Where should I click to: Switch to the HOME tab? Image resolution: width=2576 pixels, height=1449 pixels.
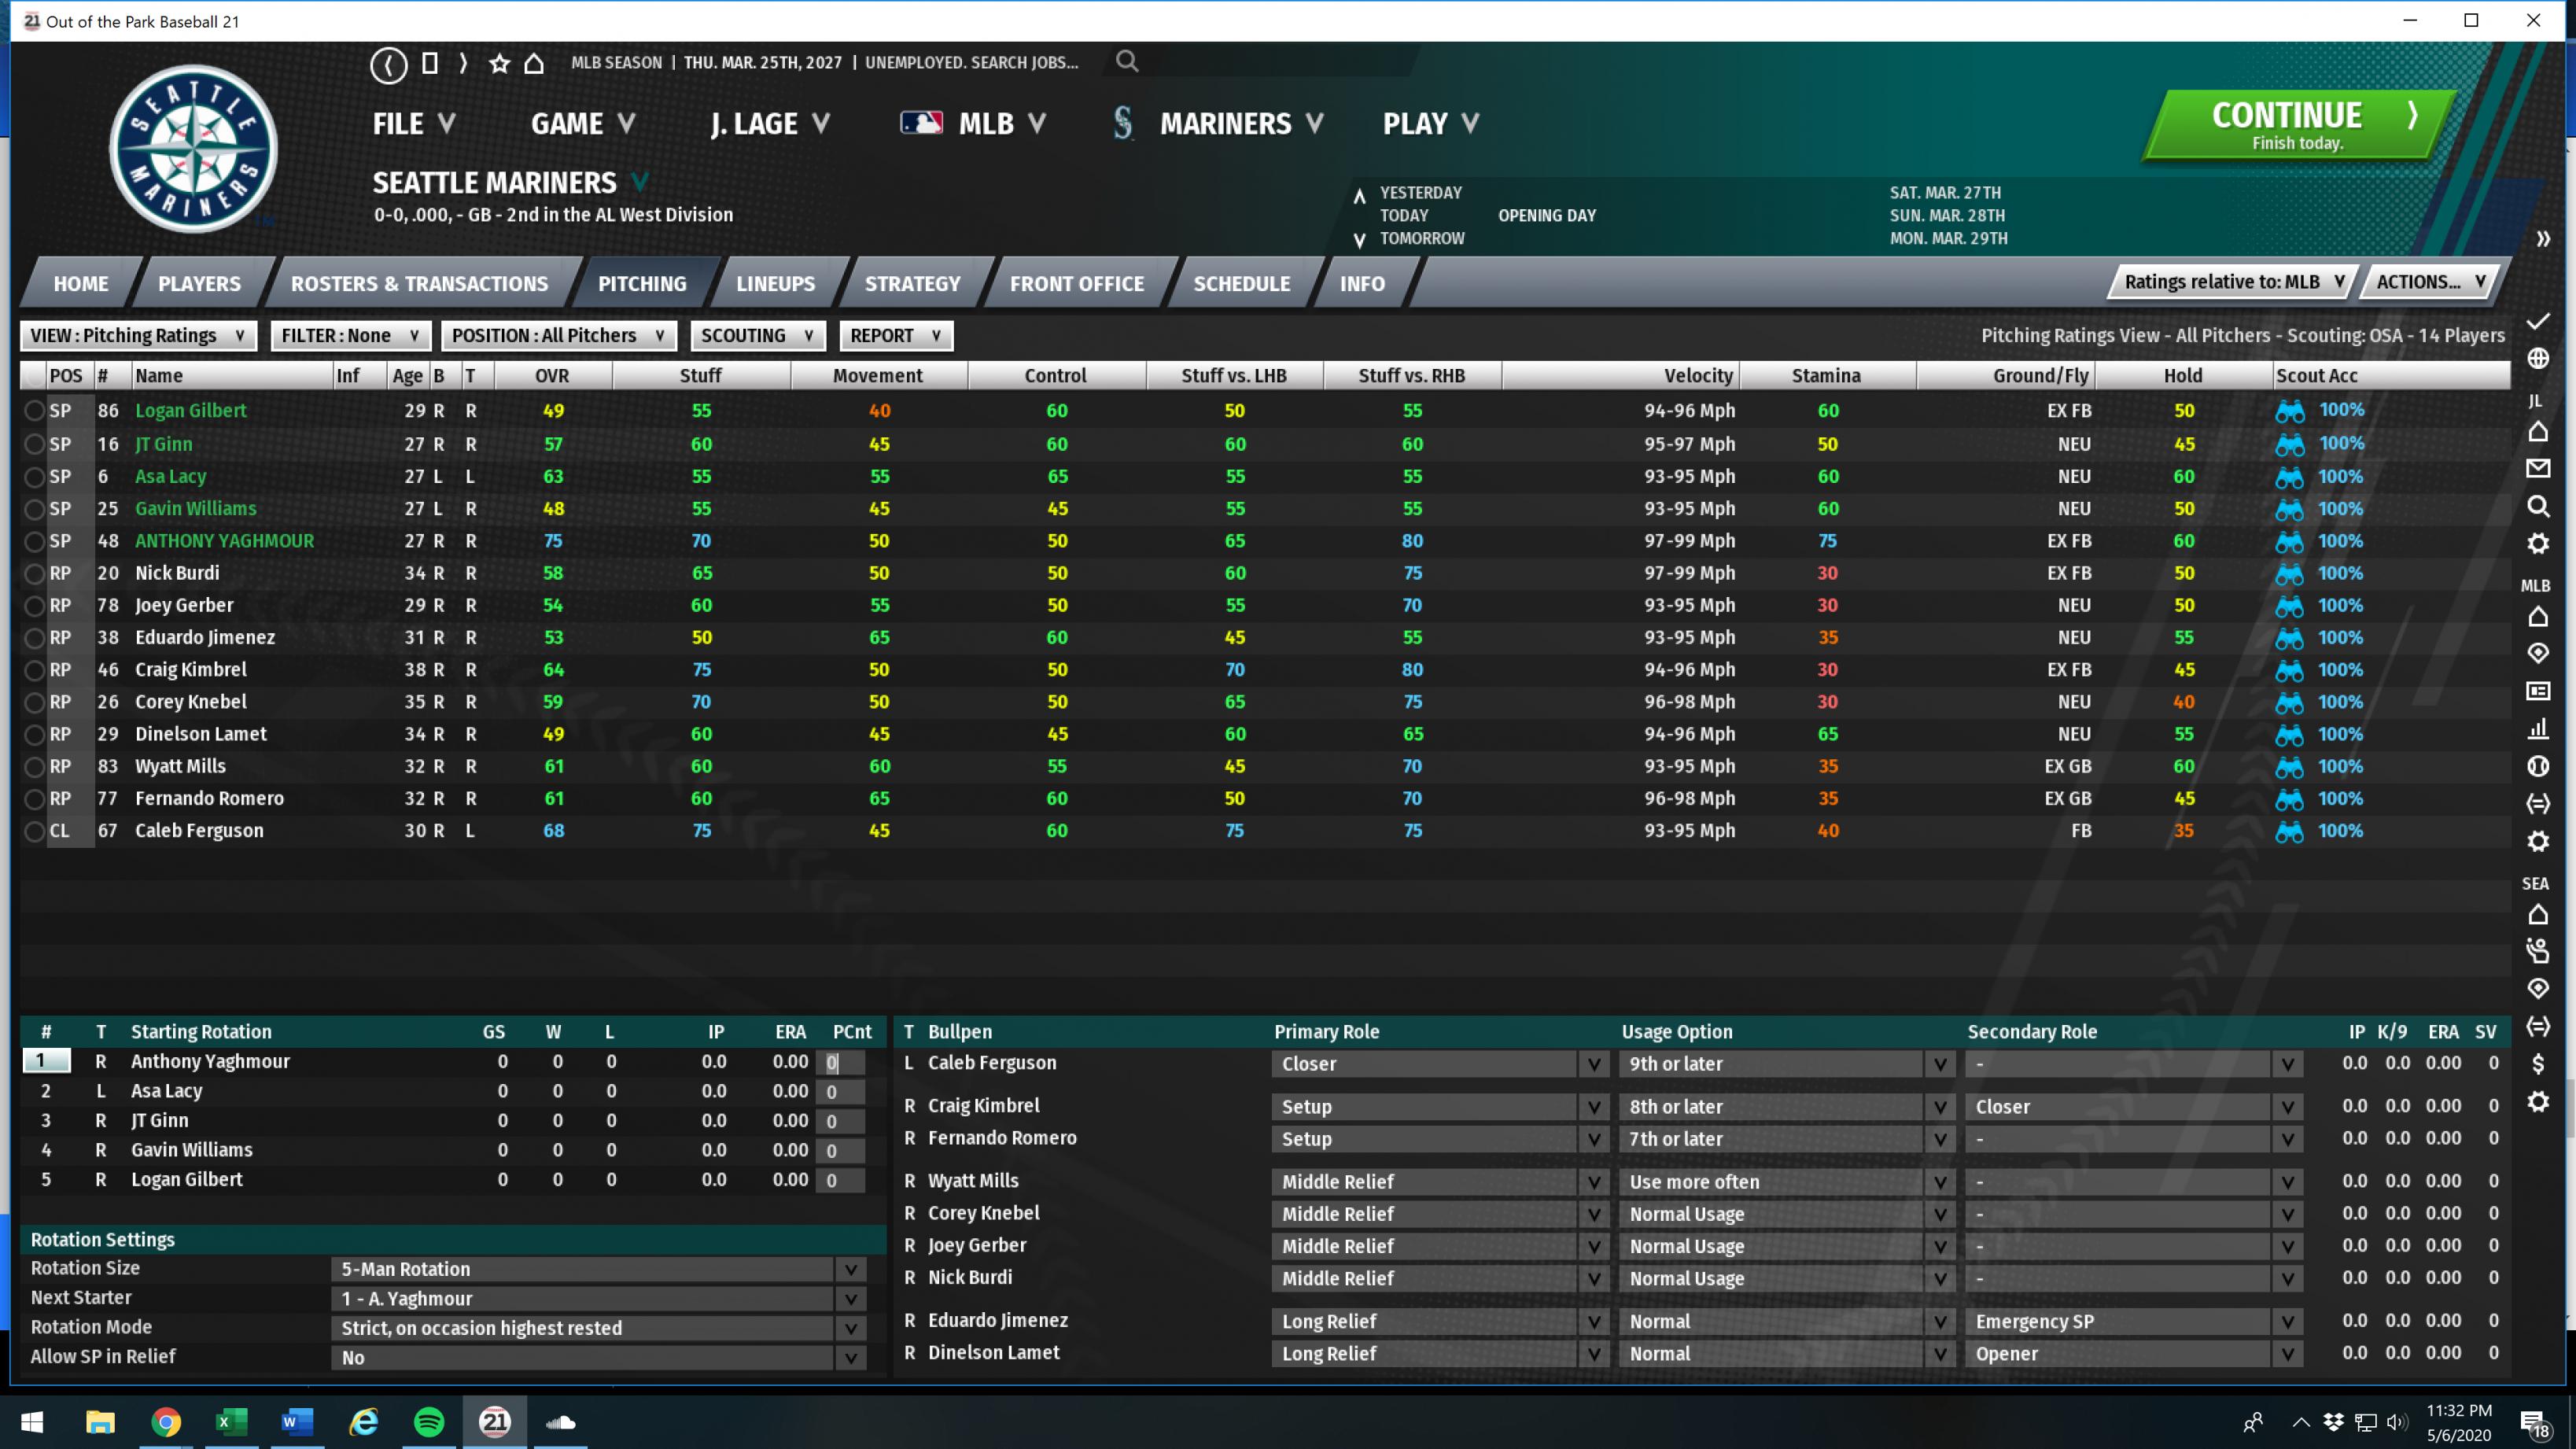(x=81, y=284)
